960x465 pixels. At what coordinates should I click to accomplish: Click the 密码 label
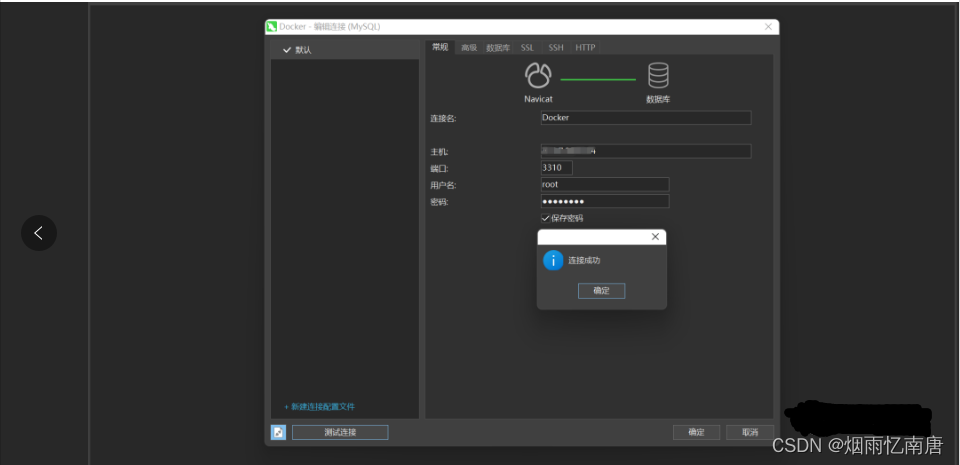pos(439,203)
